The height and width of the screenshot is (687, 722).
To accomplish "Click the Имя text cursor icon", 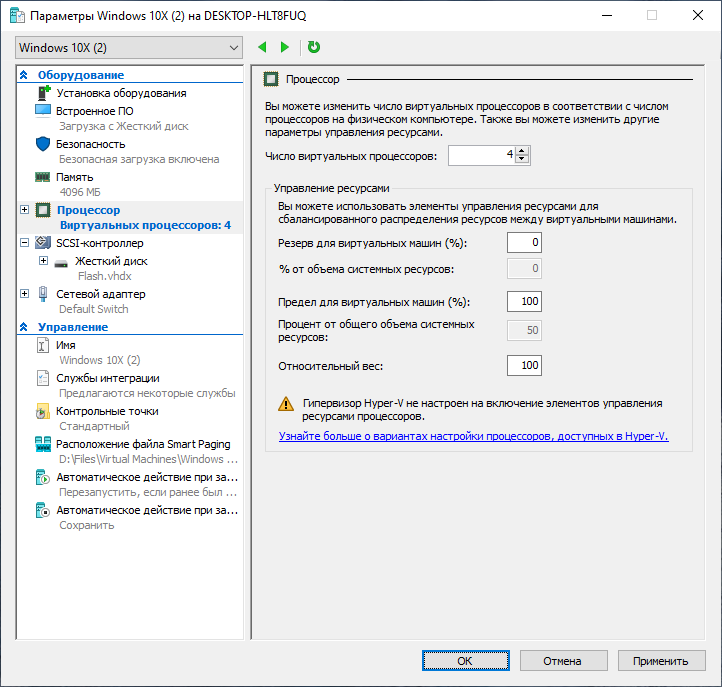I will 42,345.
